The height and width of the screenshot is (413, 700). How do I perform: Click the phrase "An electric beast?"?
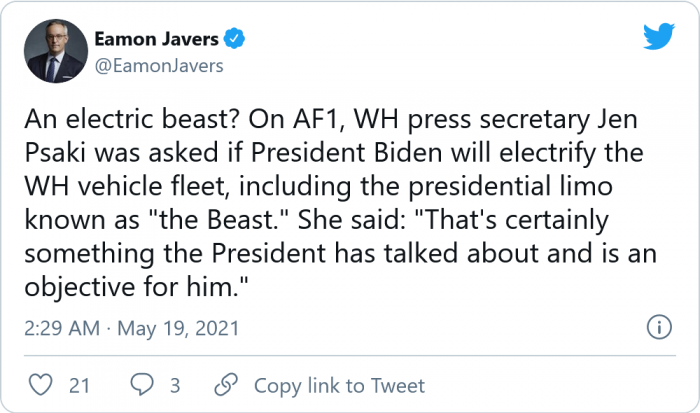pos(118,129)
